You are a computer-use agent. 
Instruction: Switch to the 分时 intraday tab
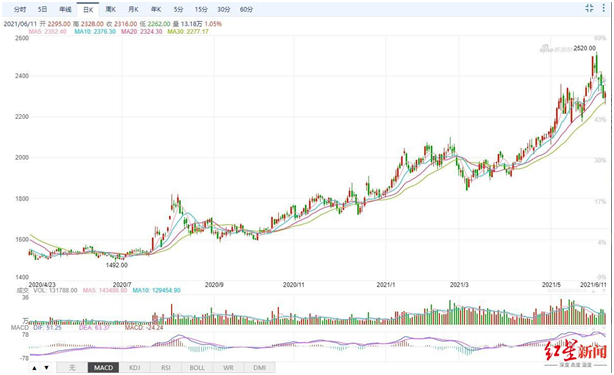pos(20,9)
